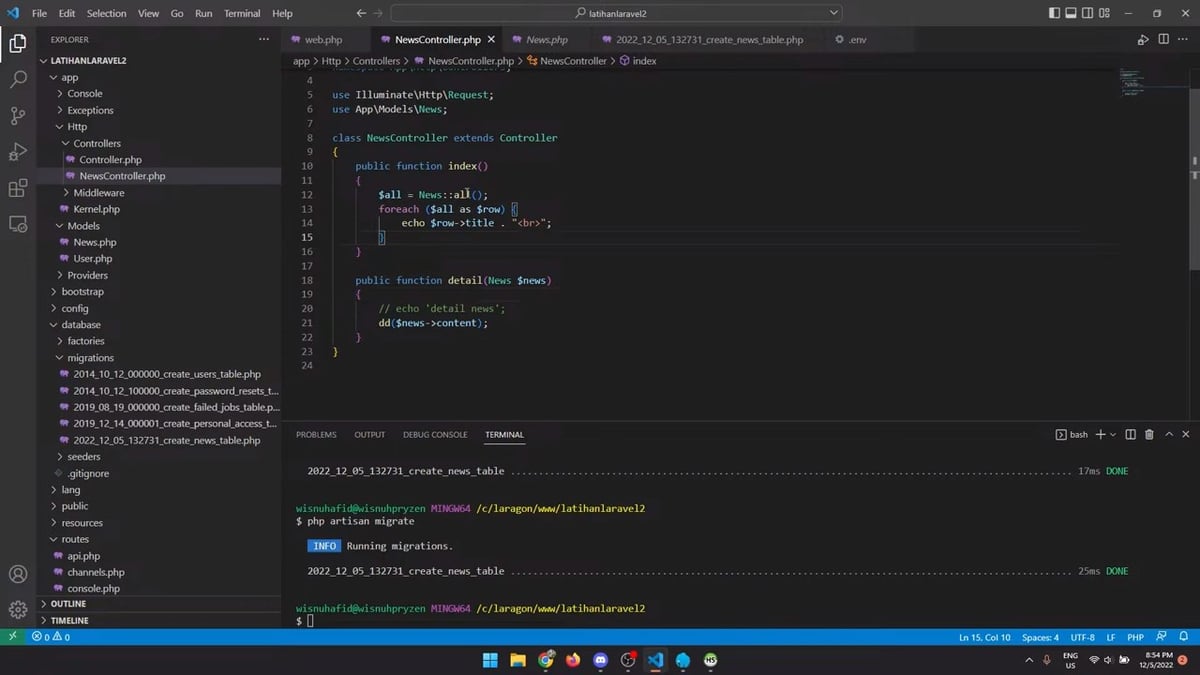
Task: Kill the terminal with trash icon
Action: 1149,435
